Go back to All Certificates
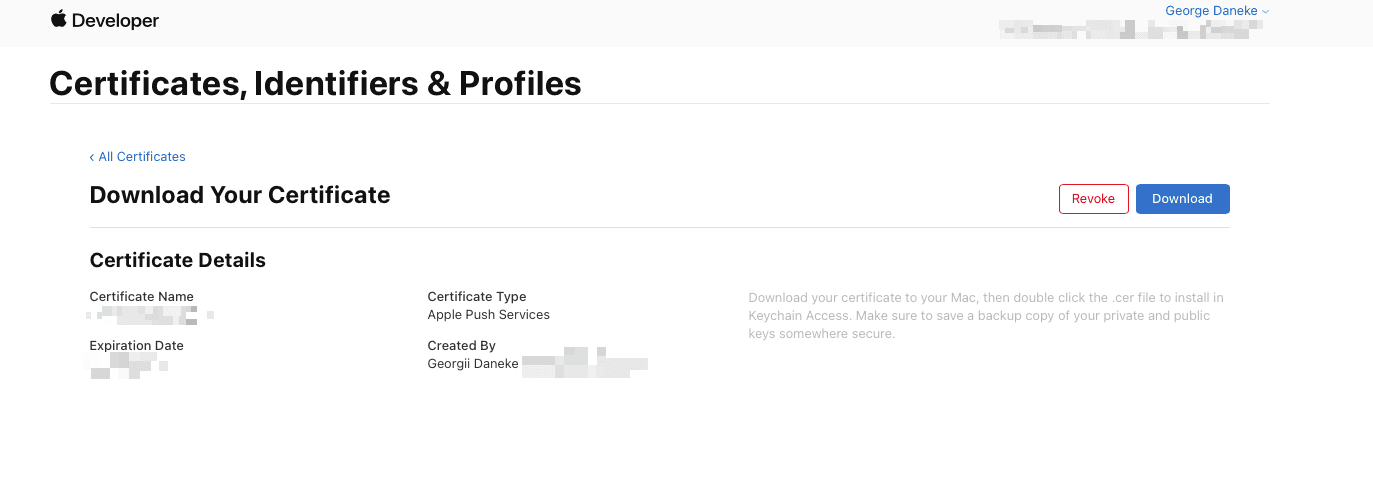The width and height of the screenshot is (1373, 490). (142, 157)
